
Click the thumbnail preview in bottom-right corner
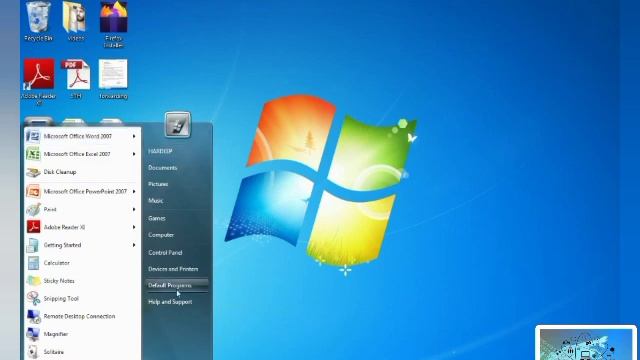point(586,343)
